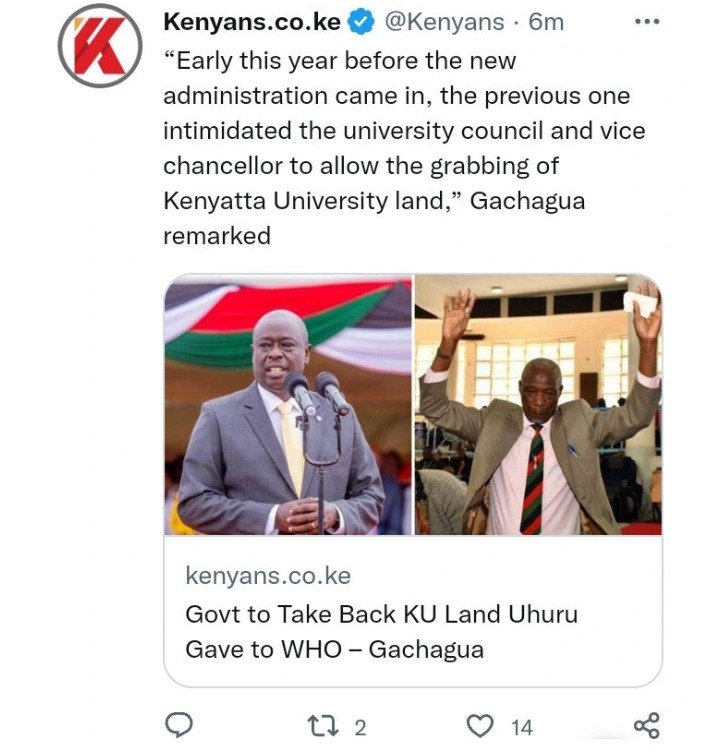Click the retweet count 2
The image size is (708, 755).
pos(360,728)
